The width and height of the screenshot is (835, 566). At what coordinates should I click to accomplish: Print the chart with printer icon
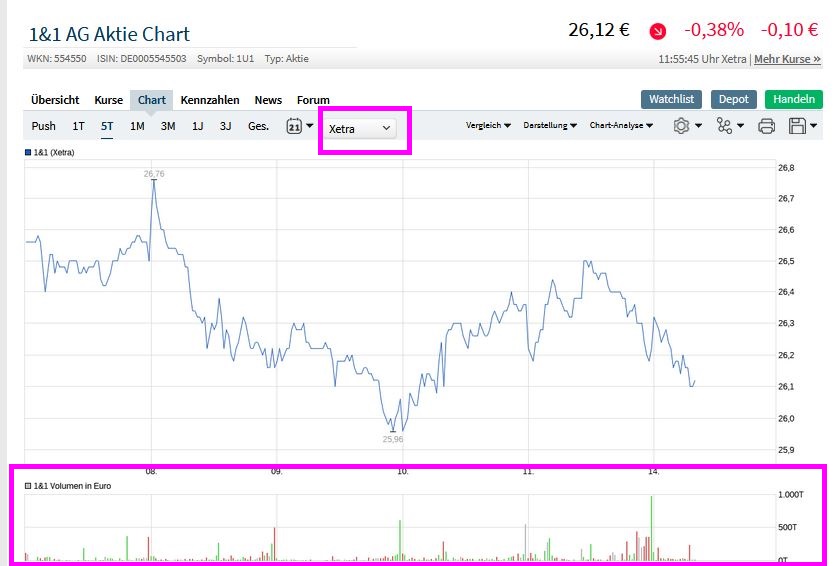click(x=766, y=126)
